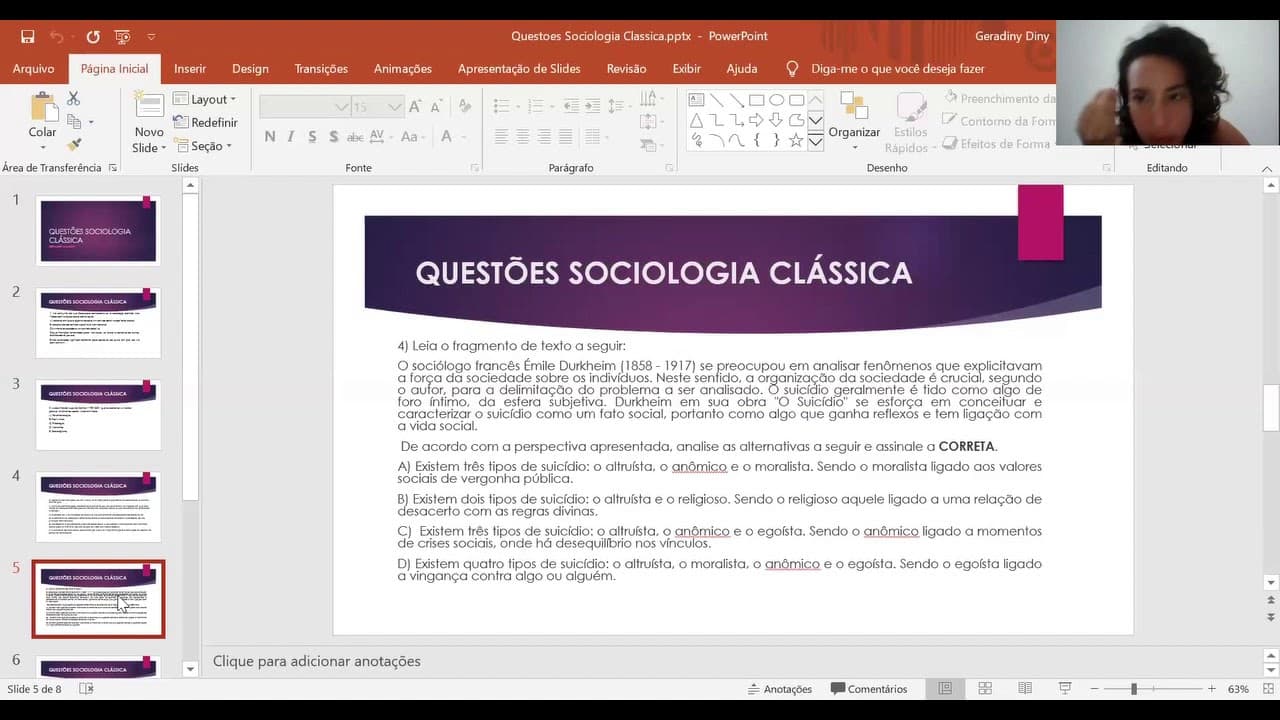
Task: Open the Customize Quick Access Toolbar arrow
Action: point(151,36)
